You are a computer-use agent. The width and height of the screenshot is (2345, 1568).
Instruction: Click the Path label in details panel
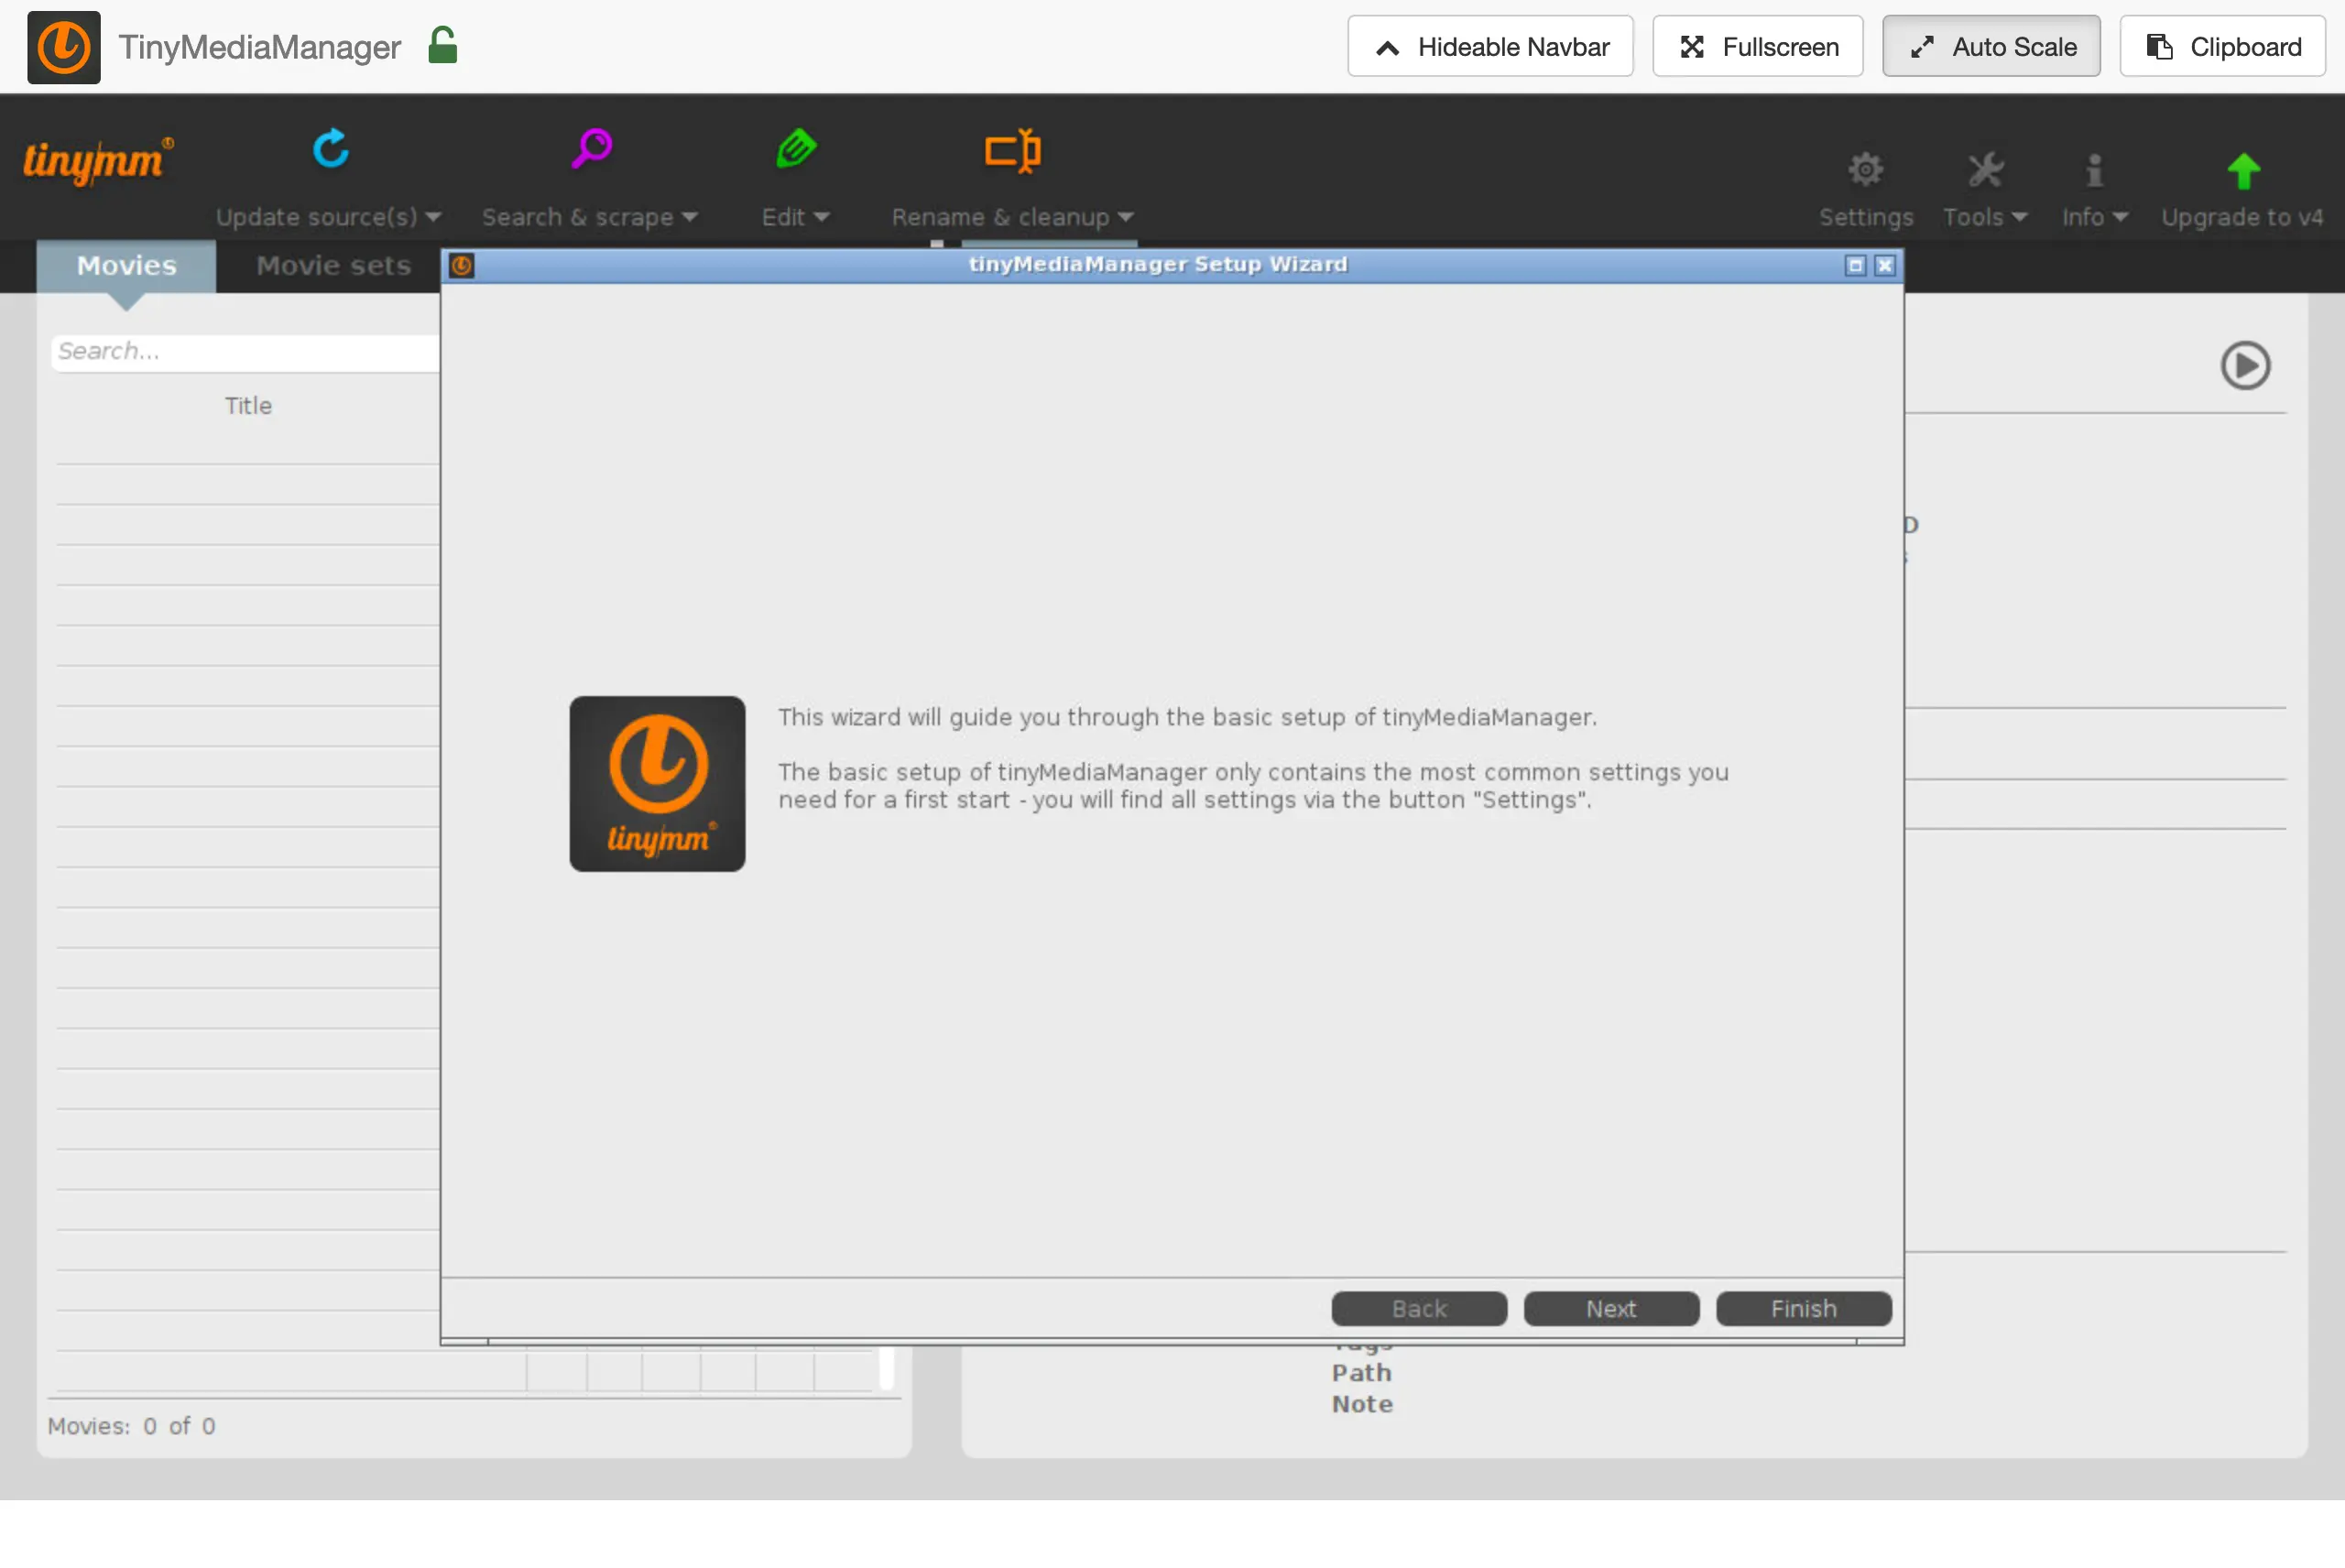click(1361, 1373)
